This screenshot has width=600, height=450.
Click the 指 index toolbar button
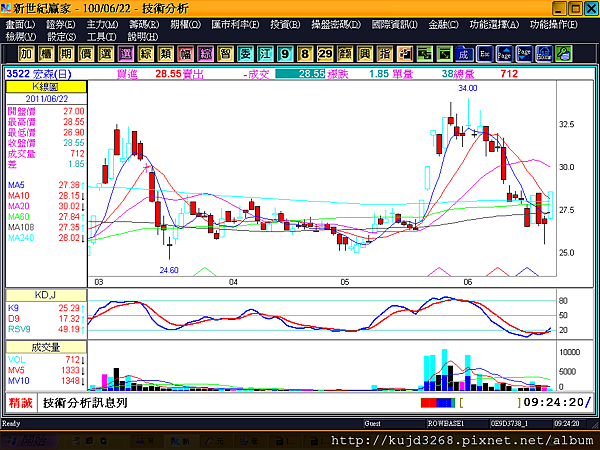tap(385, 54)
